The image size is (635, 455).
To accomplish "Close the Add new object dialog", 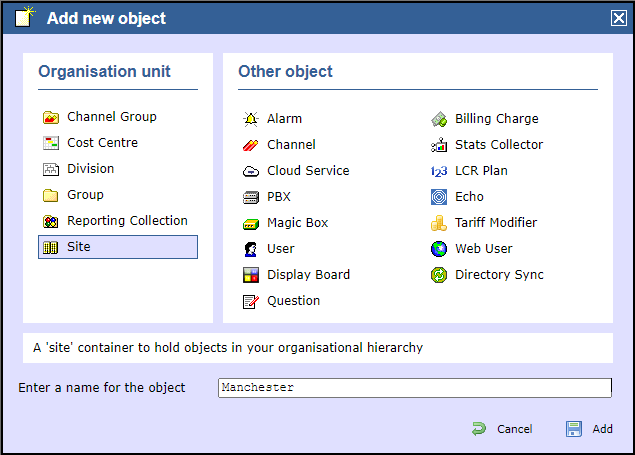I will coord(619,18).
